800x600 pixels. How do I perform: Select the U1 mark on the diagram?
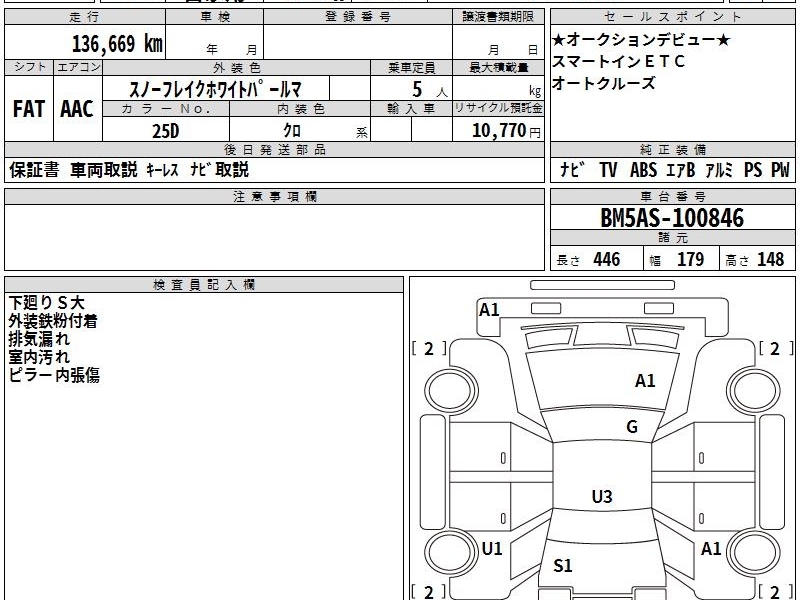[492, 548]
